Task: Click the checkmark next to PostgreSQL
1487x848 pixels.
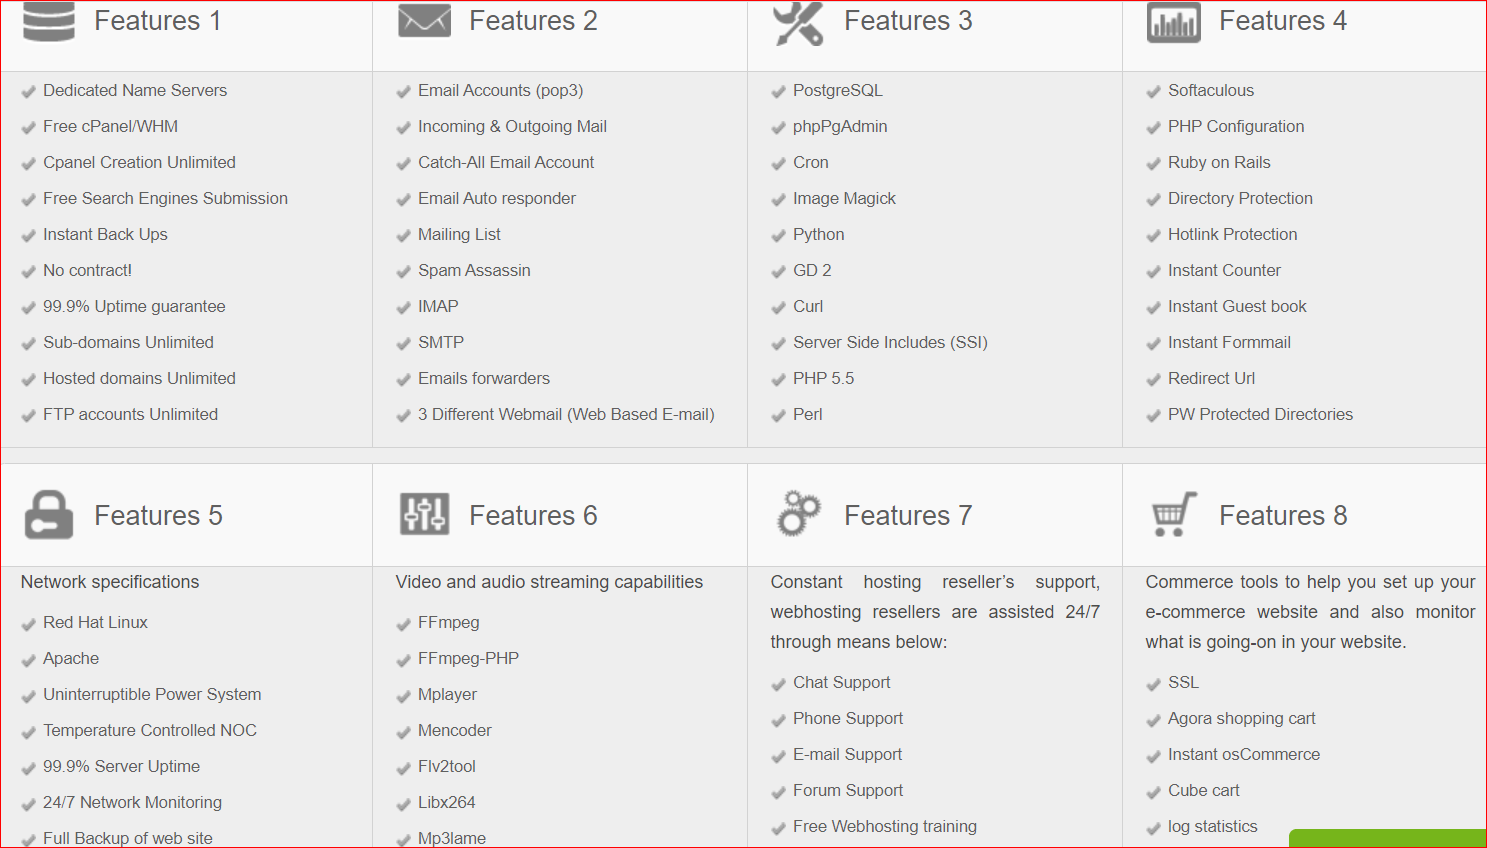Action: coord(779,92)
